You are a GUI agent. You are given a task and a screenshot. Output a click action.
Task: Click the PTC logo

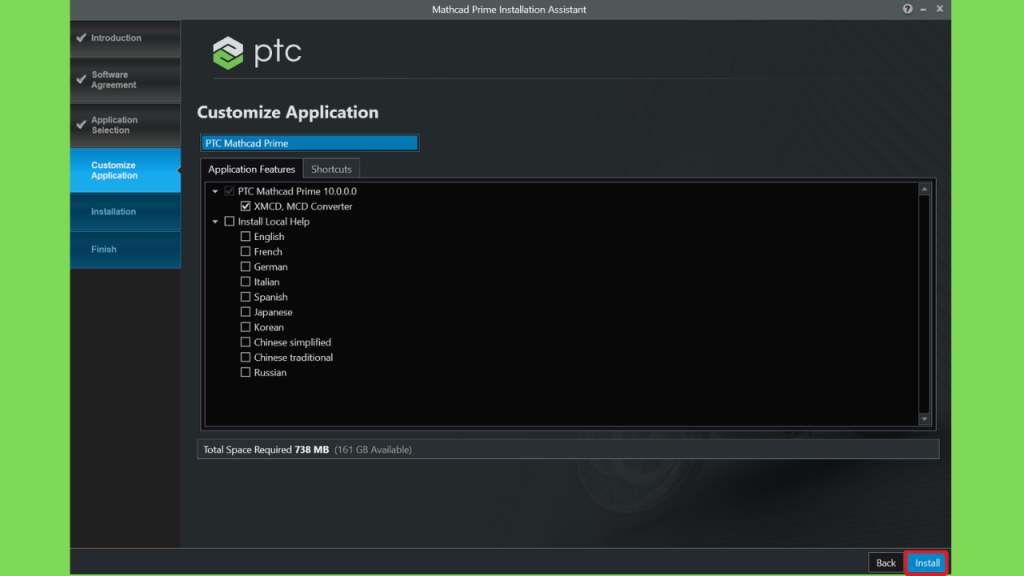coord(258,53)
